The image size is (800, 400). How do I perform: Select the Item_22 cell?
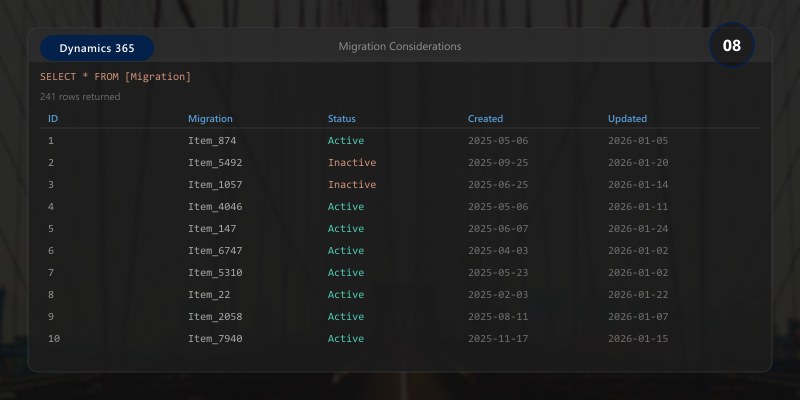(x=209, y=294)
